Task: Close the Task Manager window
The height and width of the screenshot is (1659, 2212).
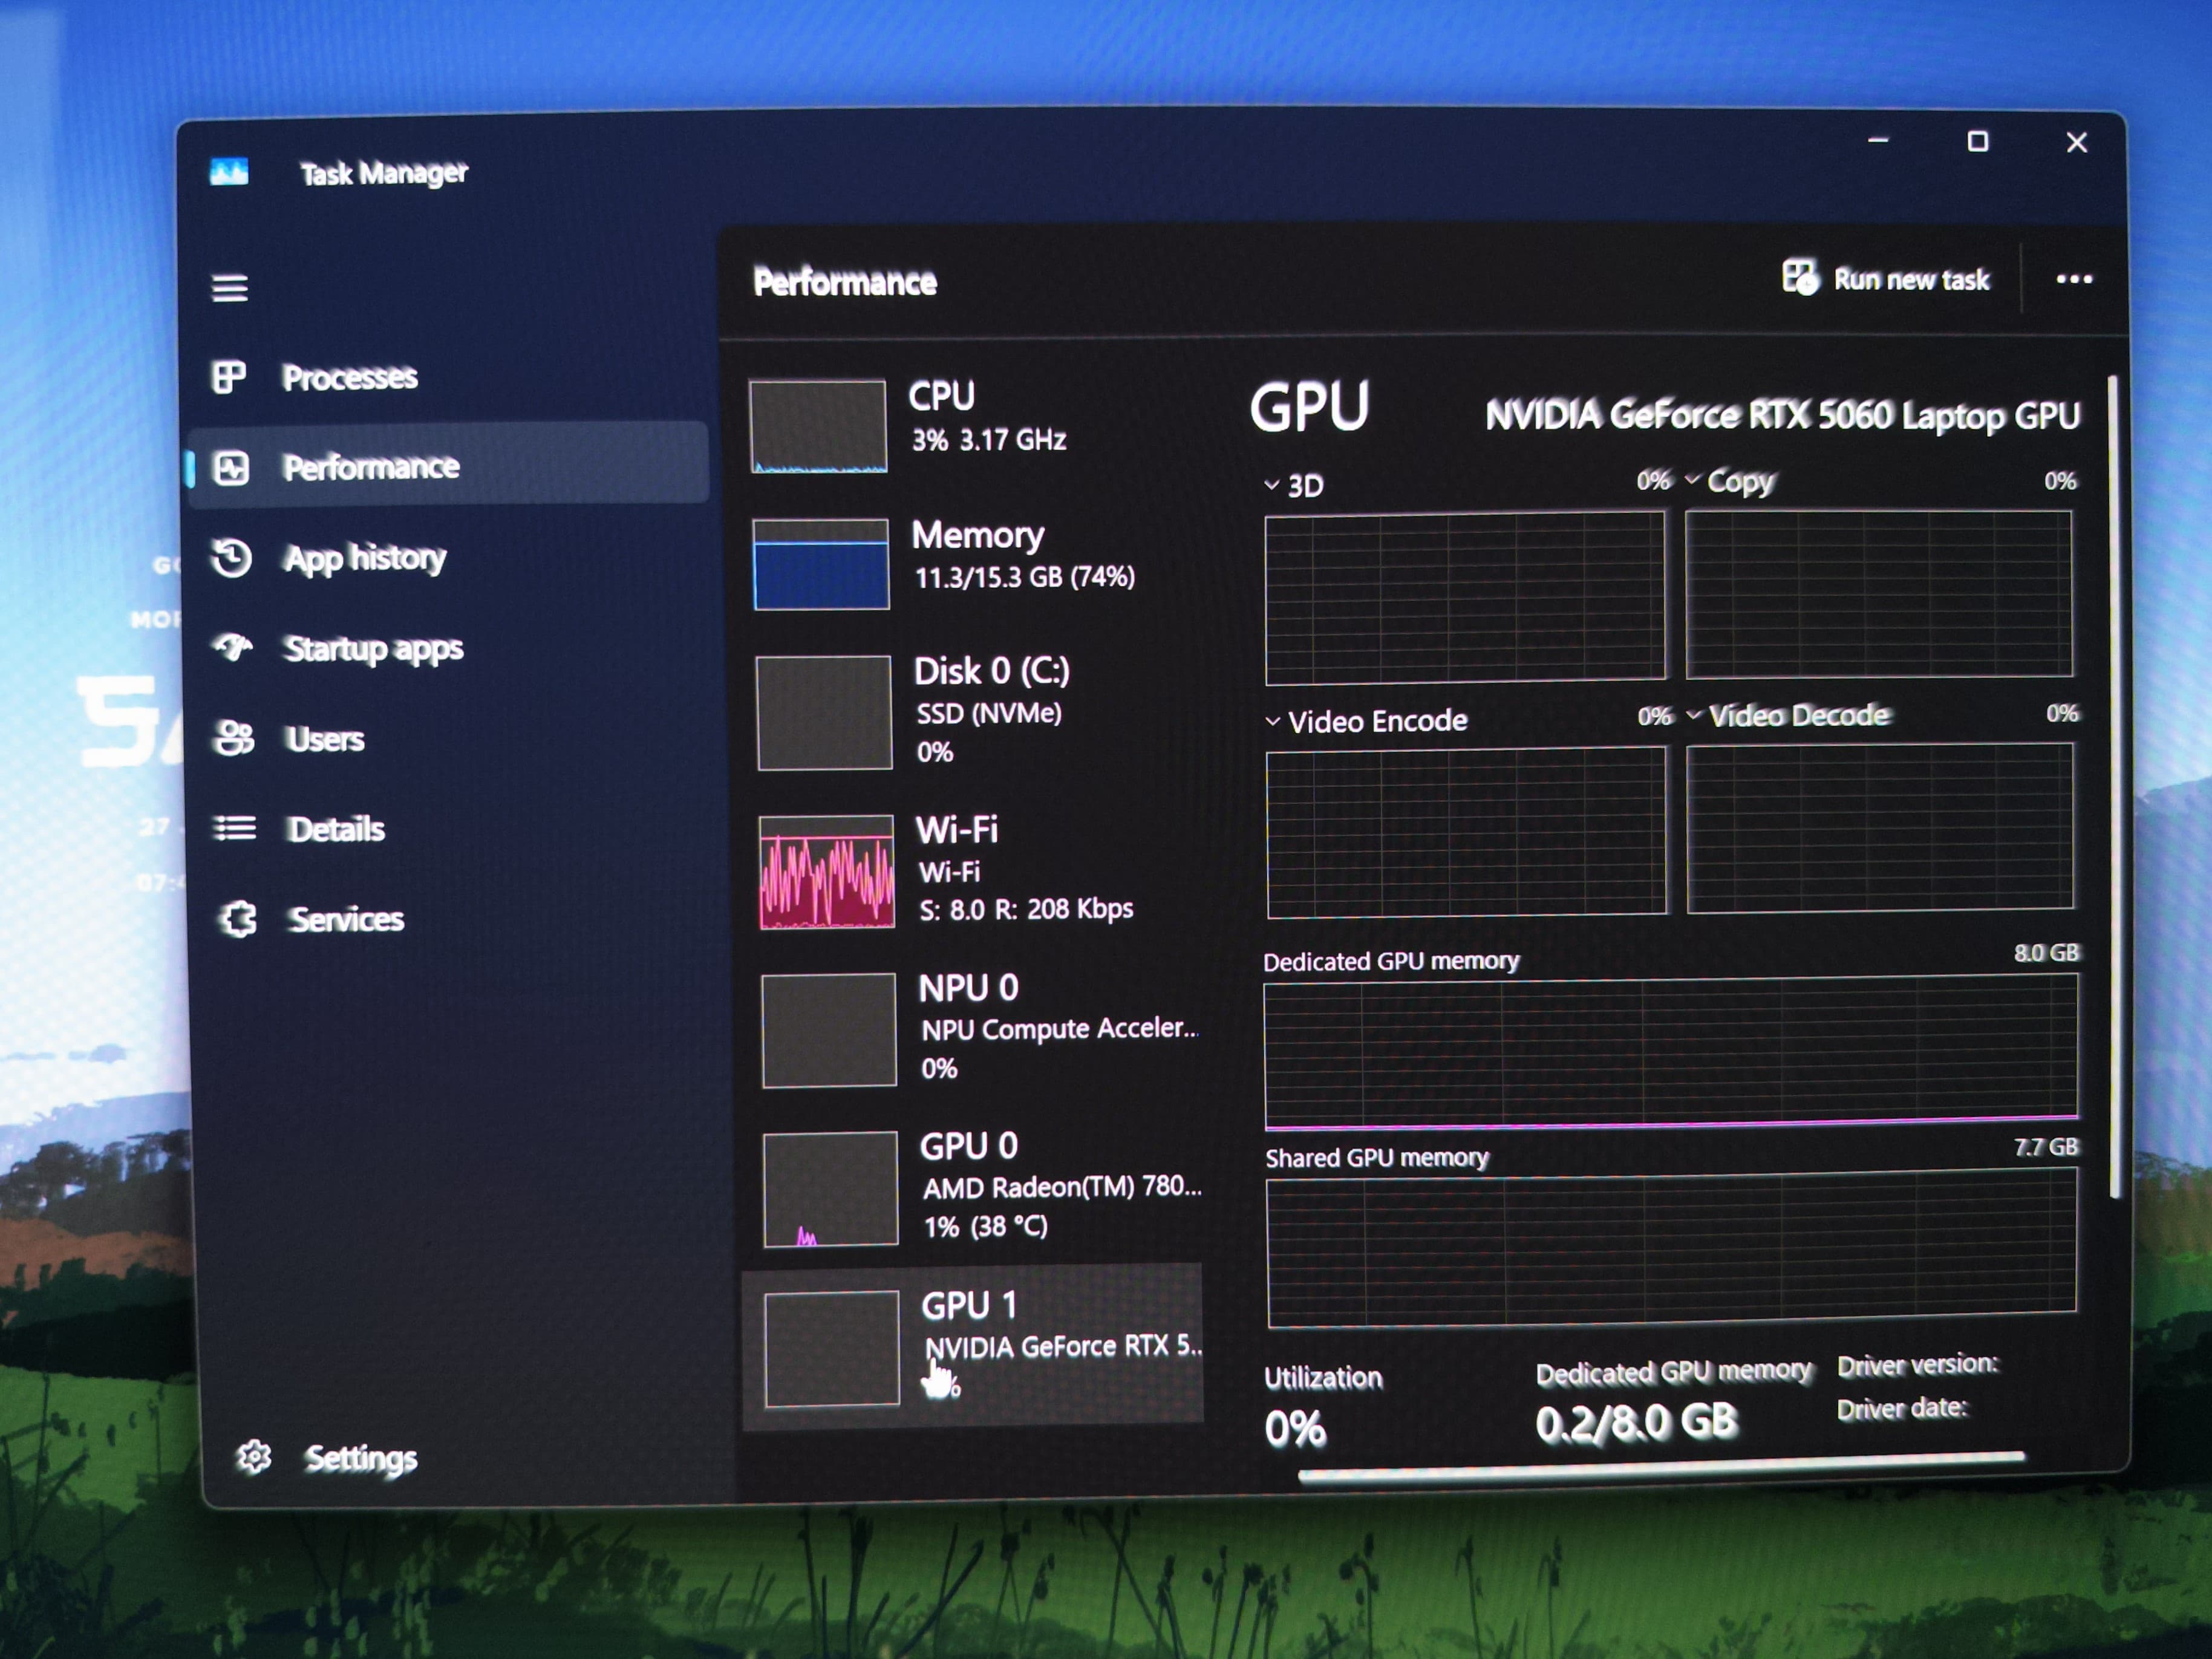Action: point(2077,143)
